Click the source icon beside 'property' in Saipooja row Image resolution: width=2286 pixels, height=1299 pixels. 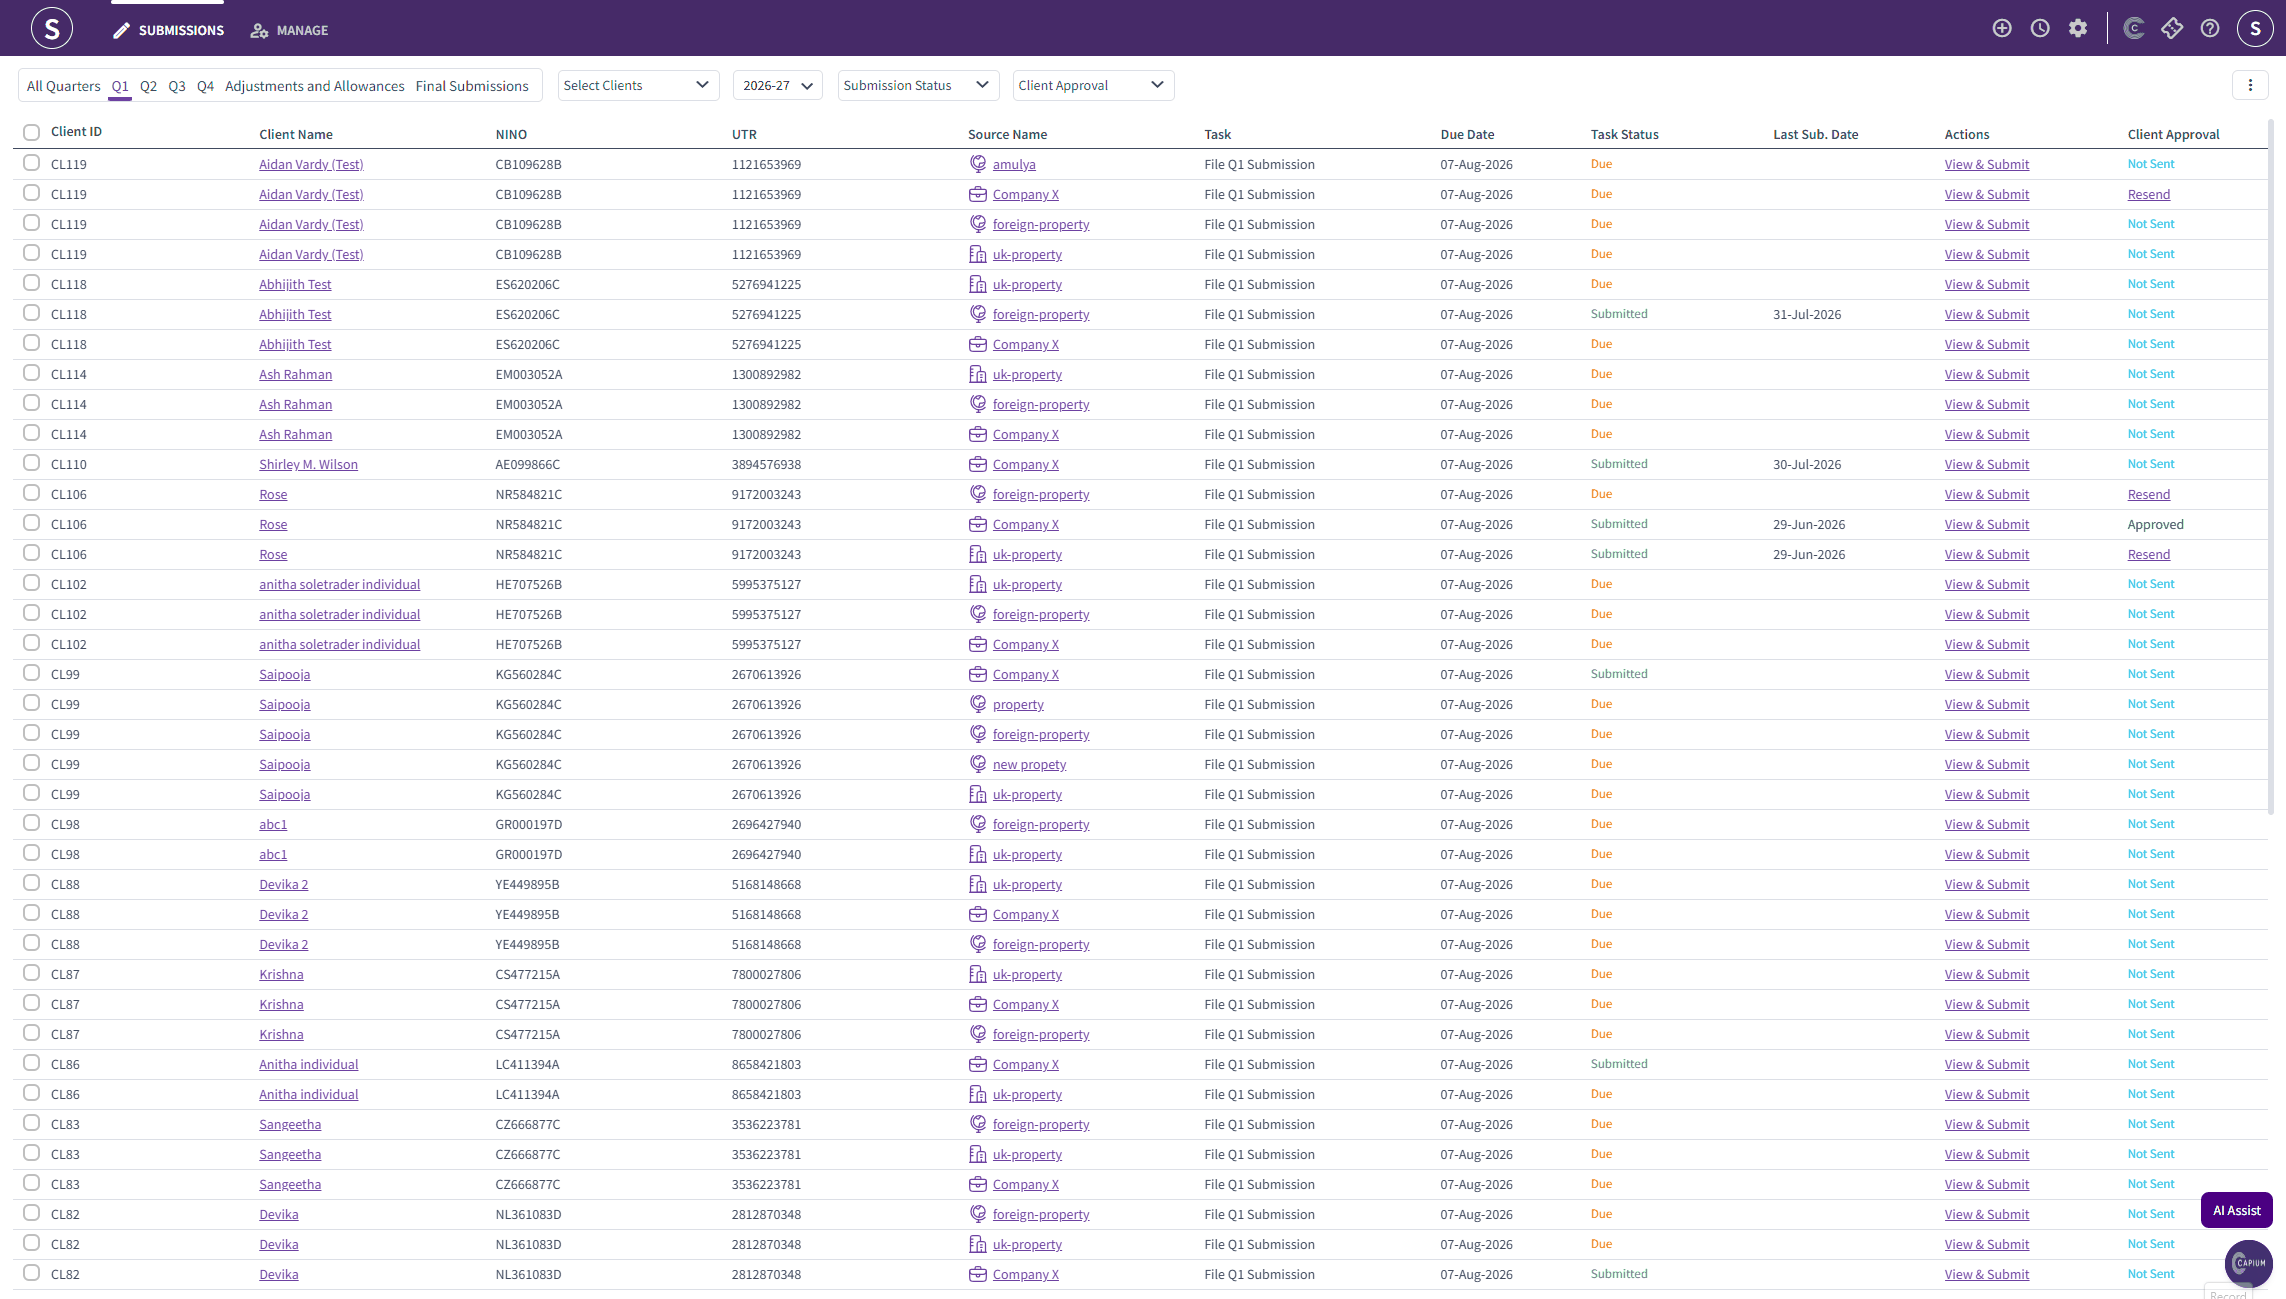[978, 704]
